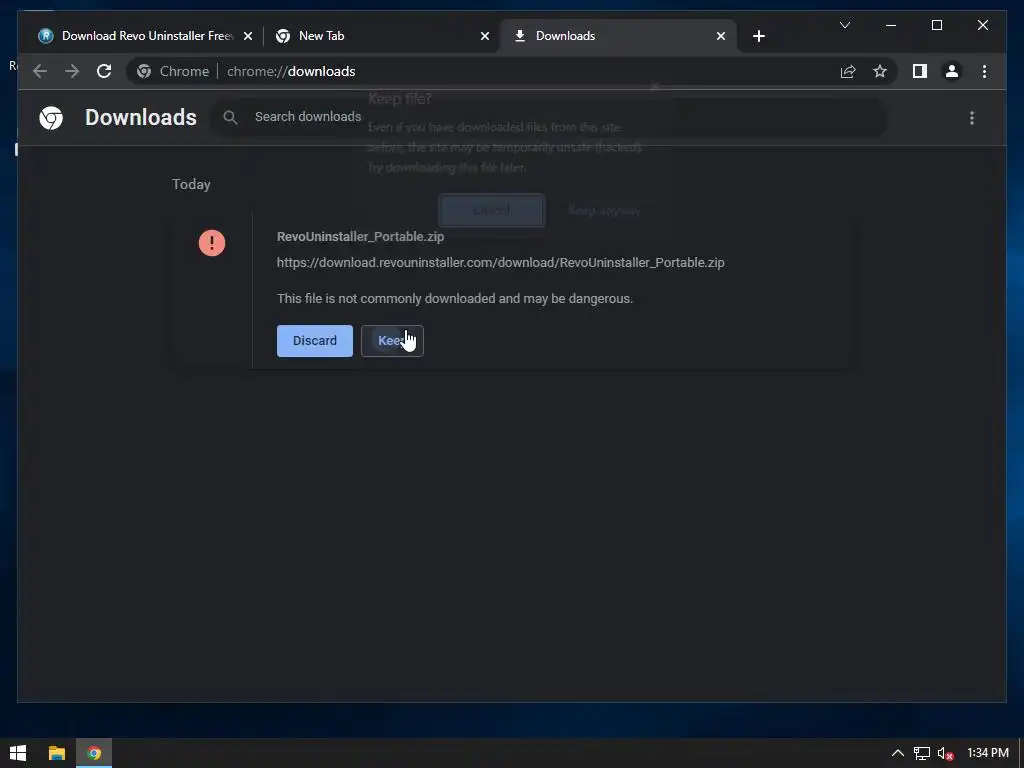Open File Explorer from taskbar
The height and width of the screenshot is (768, 1024).
57,753
